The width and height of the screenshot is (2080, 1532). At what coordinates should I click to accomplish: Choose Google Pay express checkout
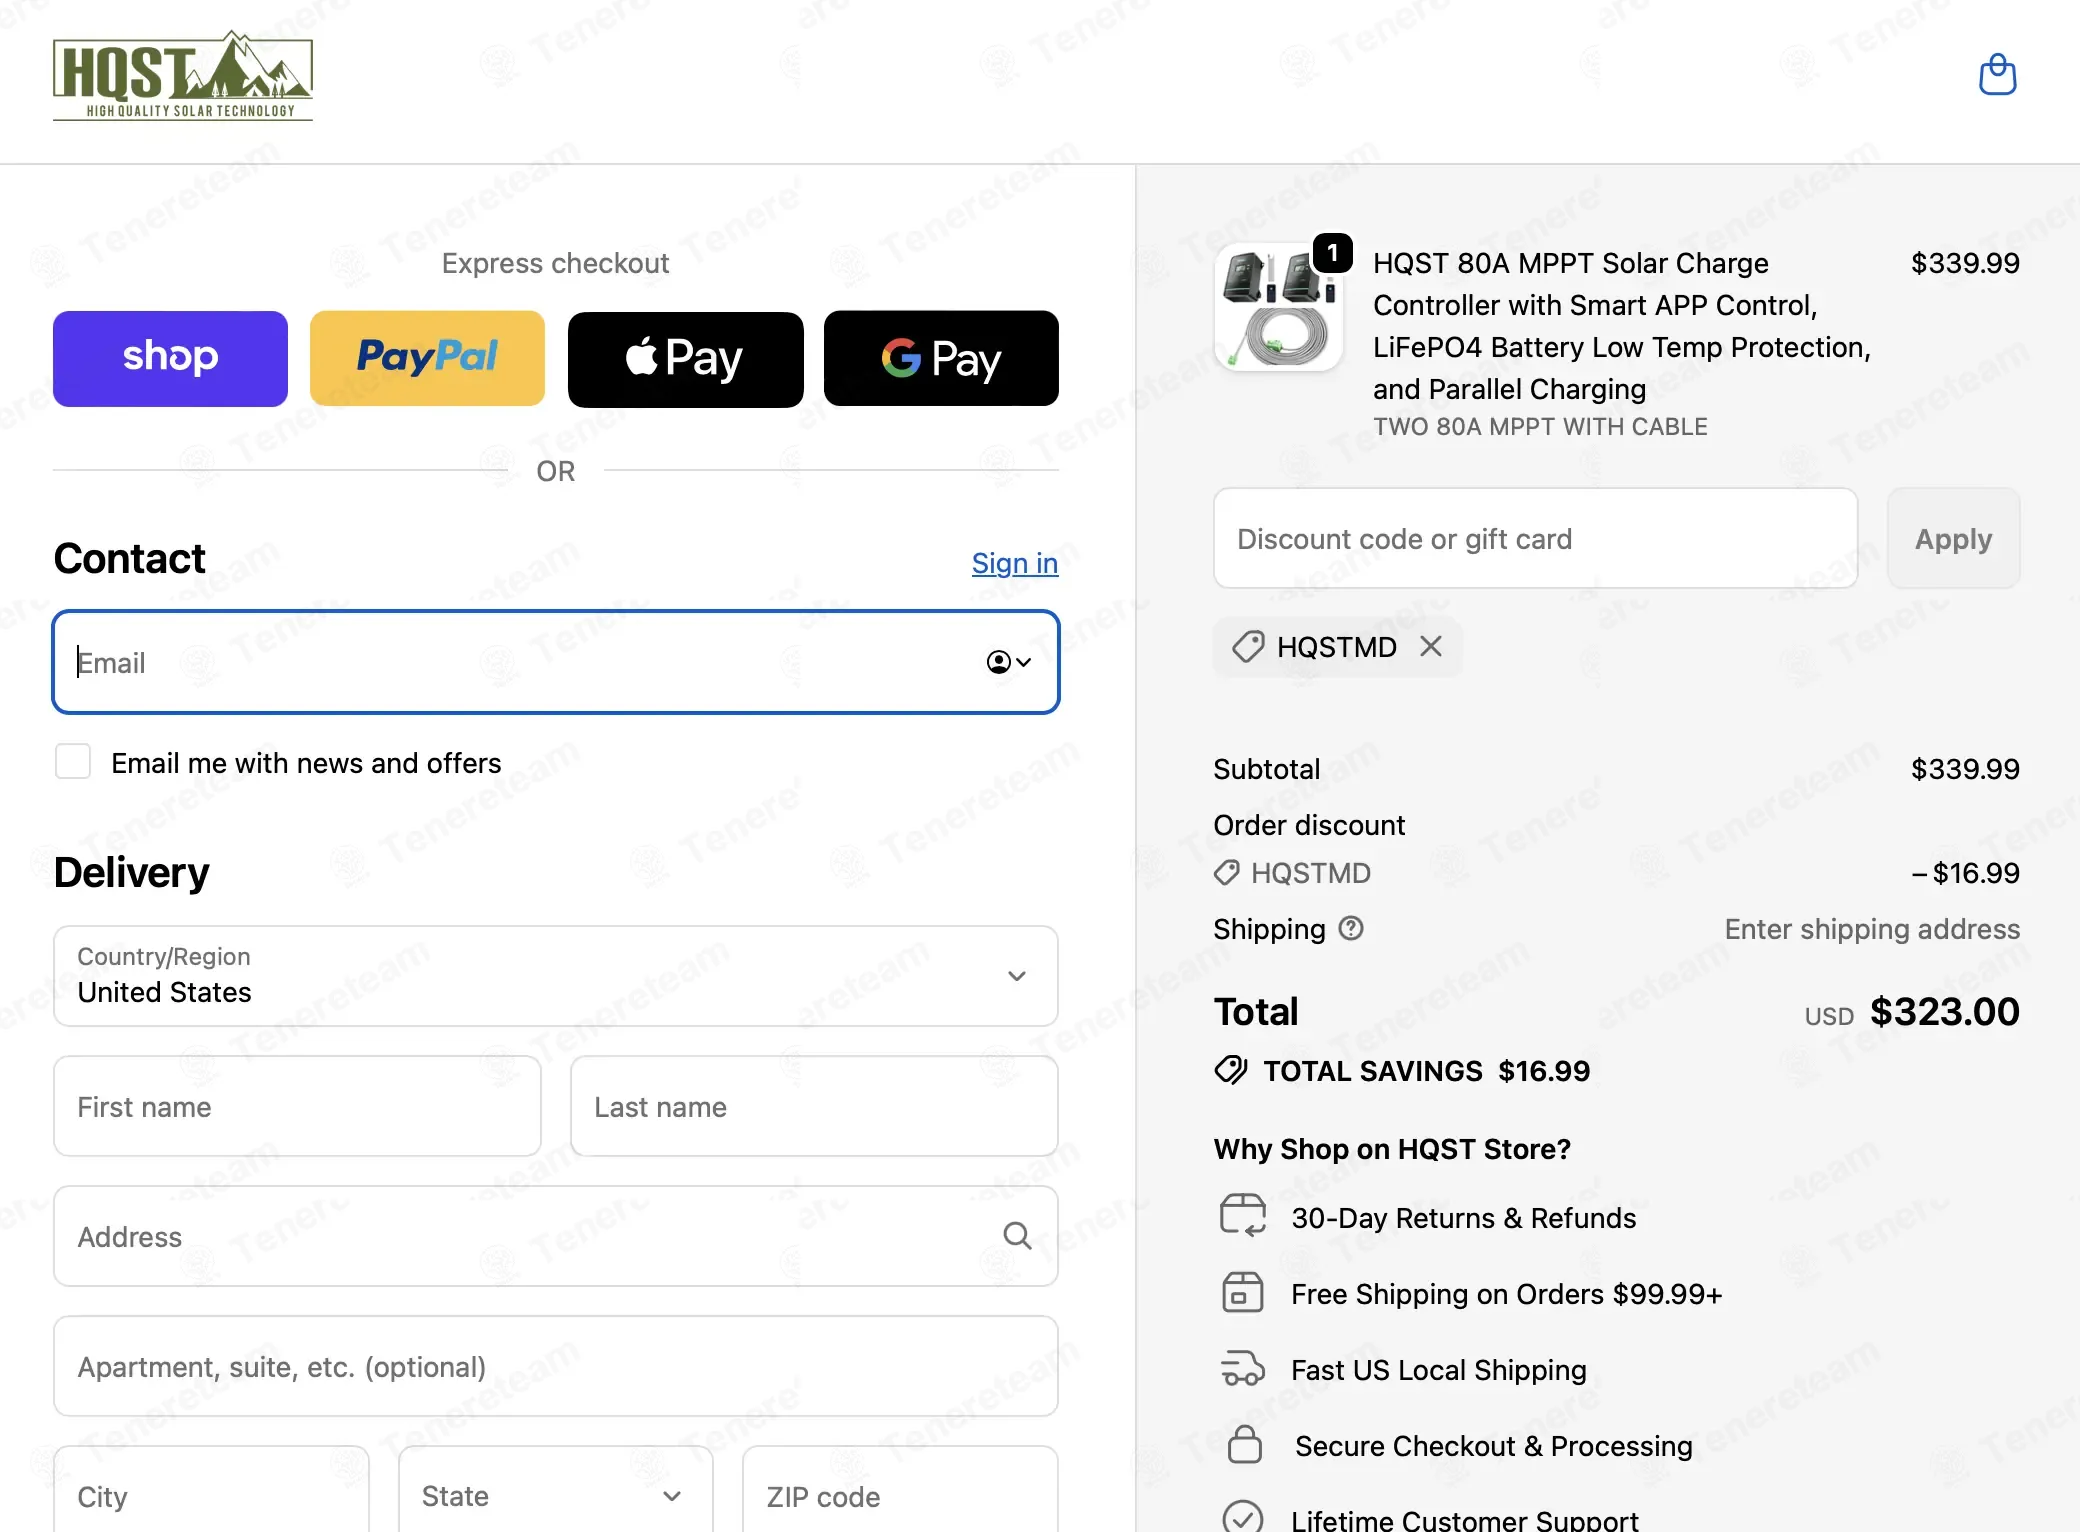[941, 358]
